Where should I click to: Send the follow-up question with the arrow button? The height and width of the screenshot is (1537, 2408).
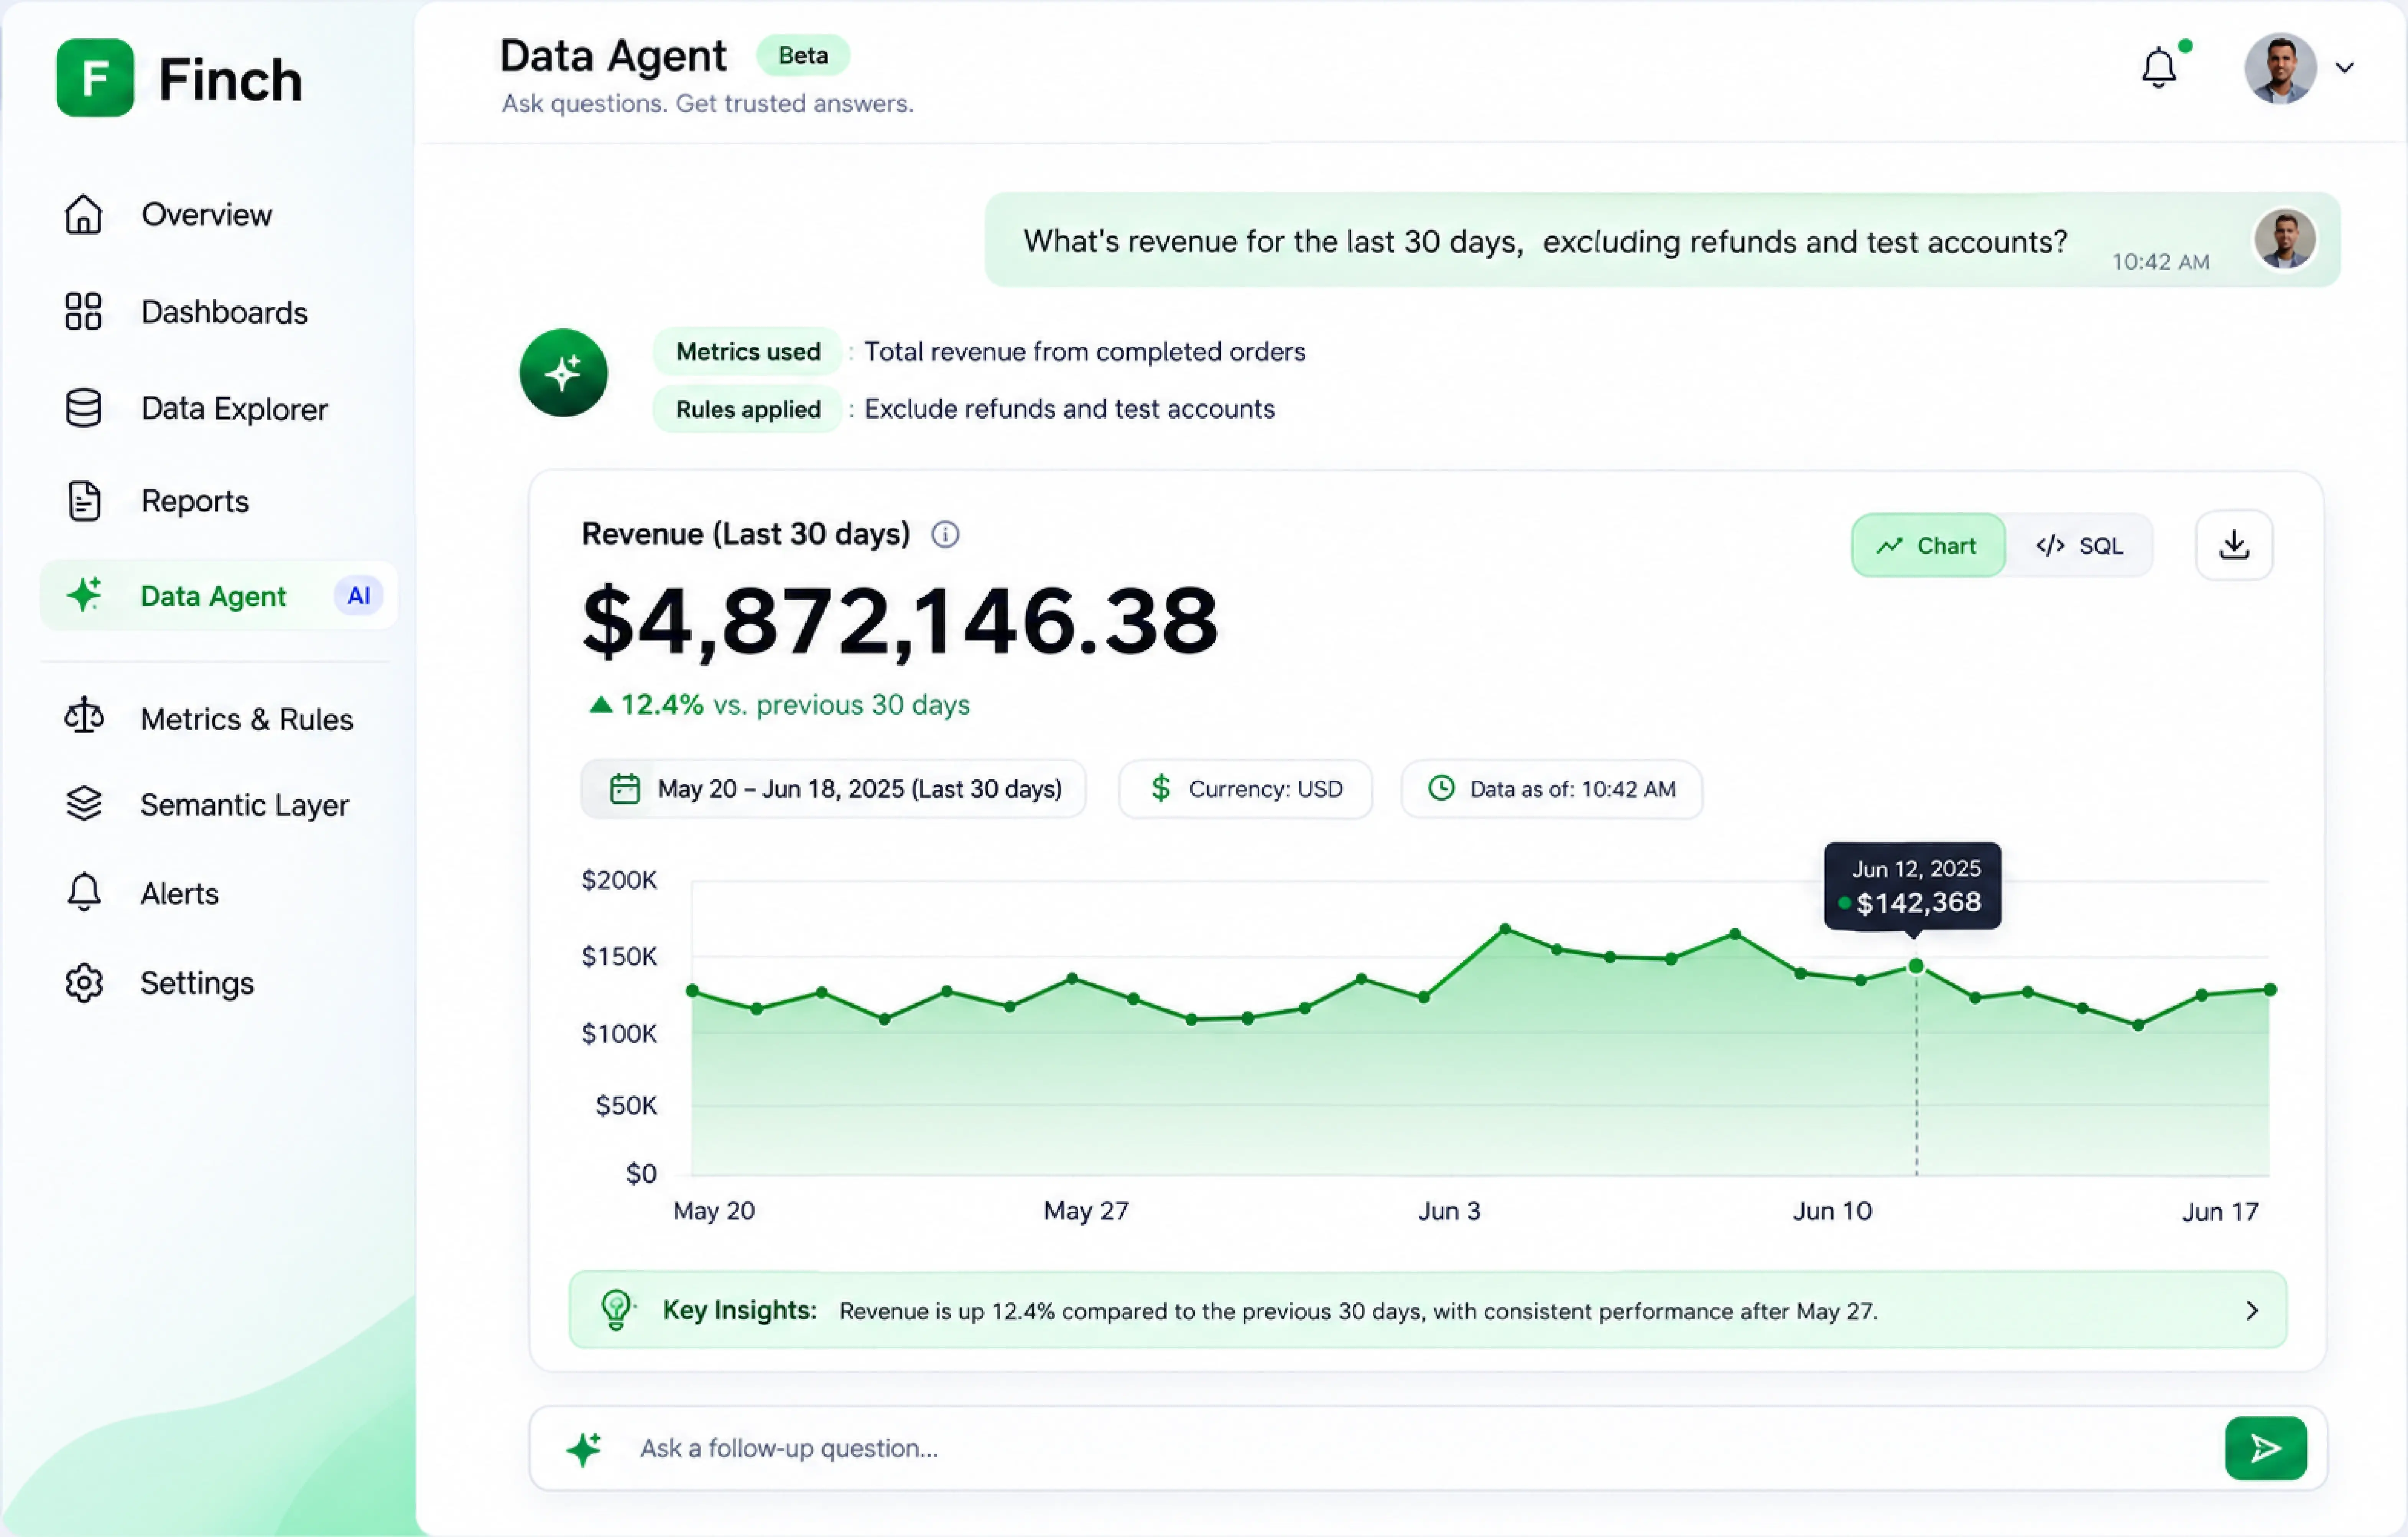click(2266, 1448)
